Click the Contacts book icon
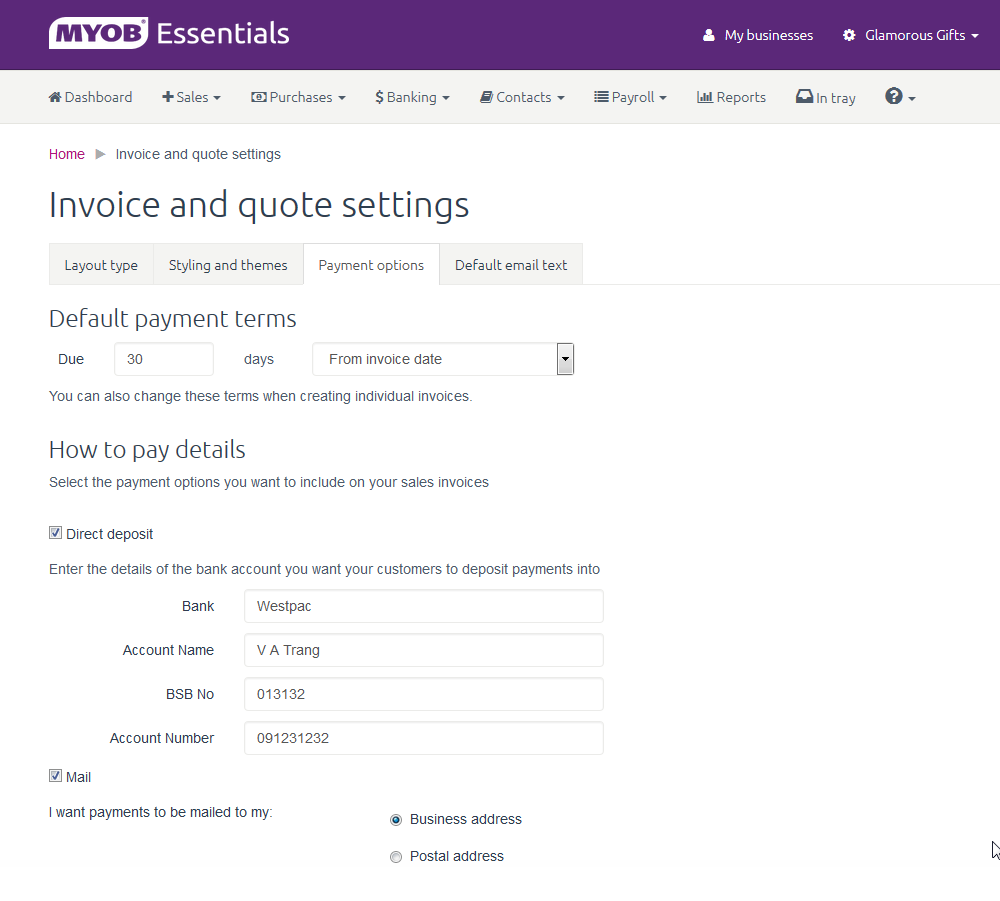Image resolution: width=1000 pixels, height=901 pixels. point(486,97)
